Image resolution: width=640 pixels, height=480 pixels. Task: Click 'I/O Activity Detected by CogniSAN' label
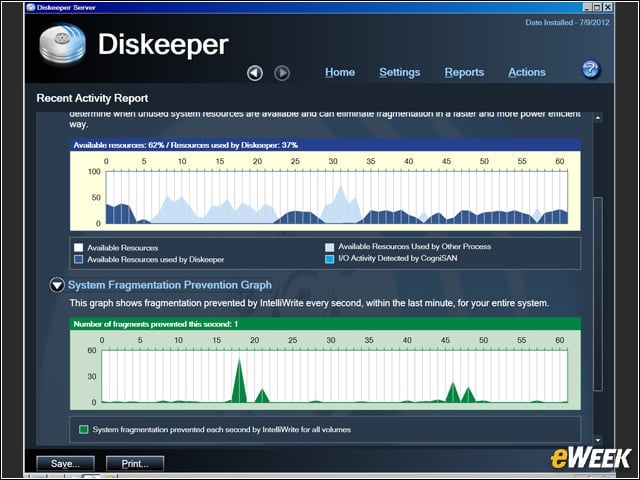pos(398,258)
